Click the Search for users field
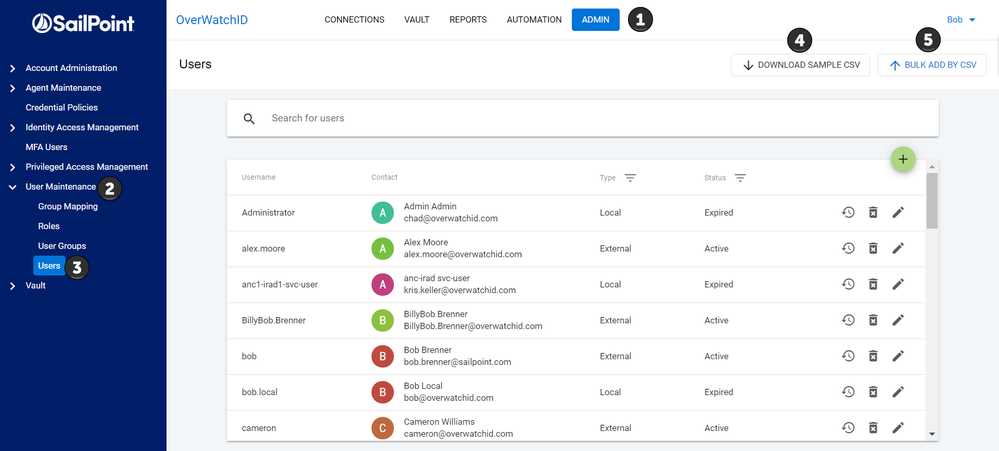This screenshot has height=451, width=999. pyautogui.click(x=580, y=119)
